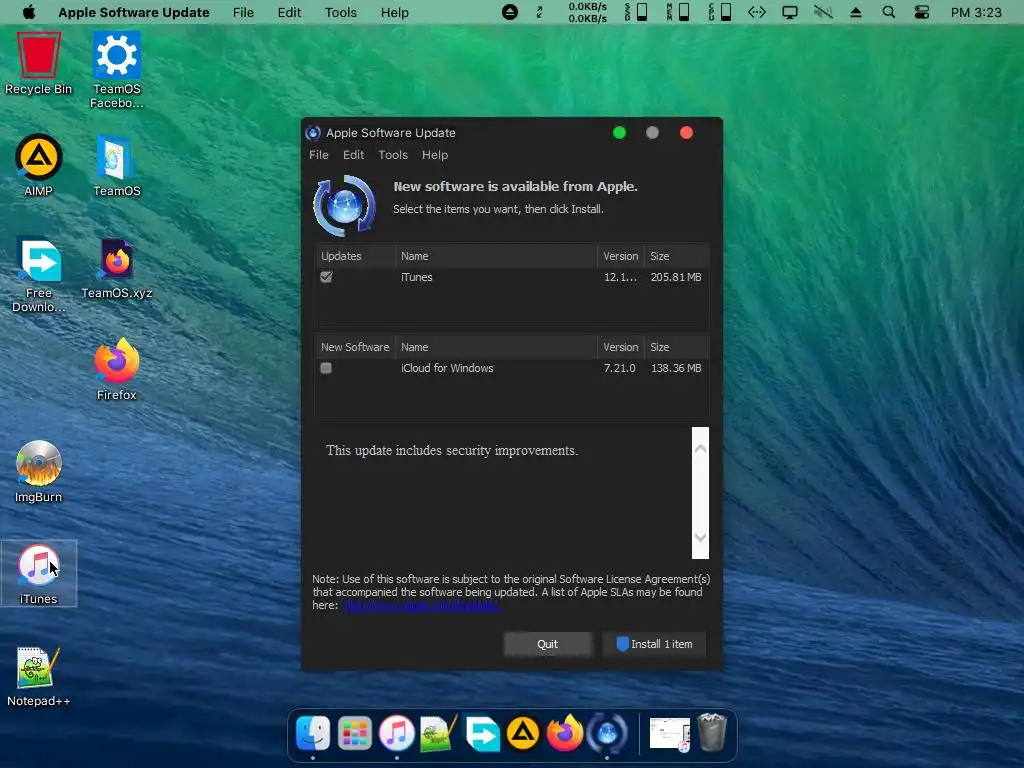Open Free Download Manager in the dock
Viewport: 1024px width, 768px height.
pos(482,733)
